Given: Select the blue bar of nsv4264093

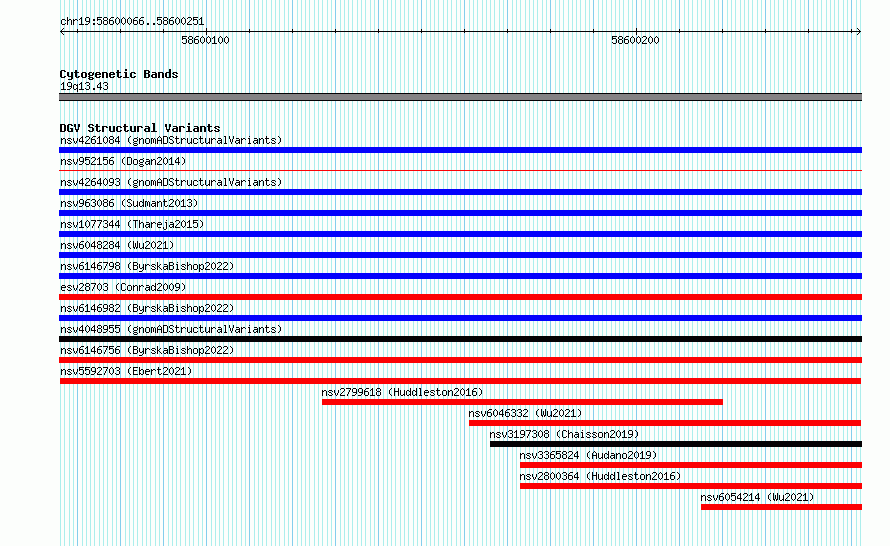Looking at the screenshot, I should coord(460,192).
